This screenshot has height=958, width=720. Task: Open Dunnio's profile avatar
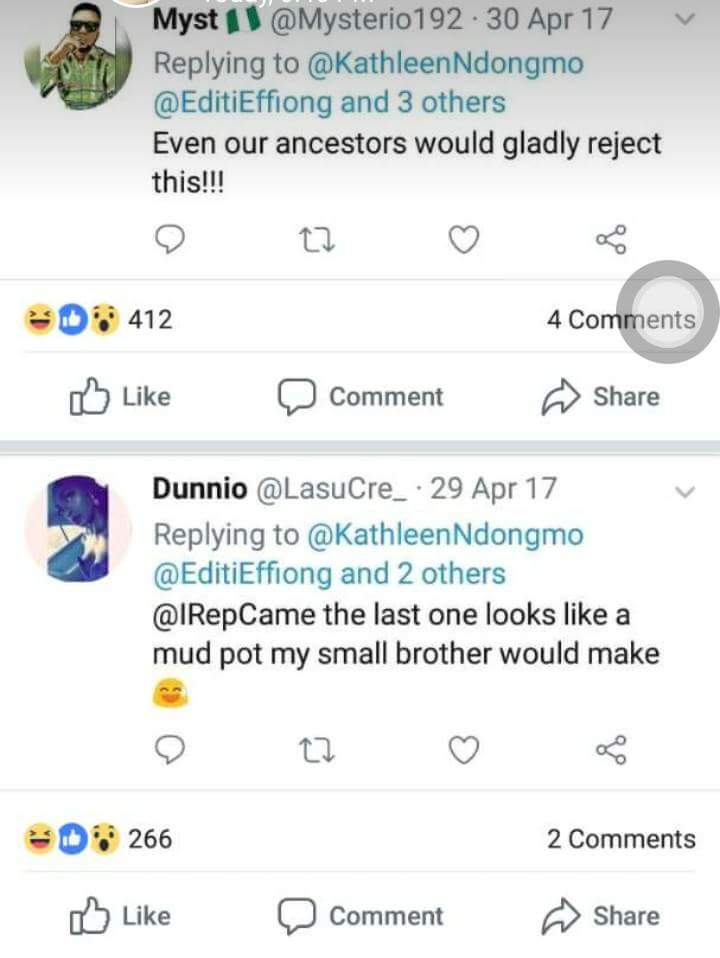[x=78, y=527]
